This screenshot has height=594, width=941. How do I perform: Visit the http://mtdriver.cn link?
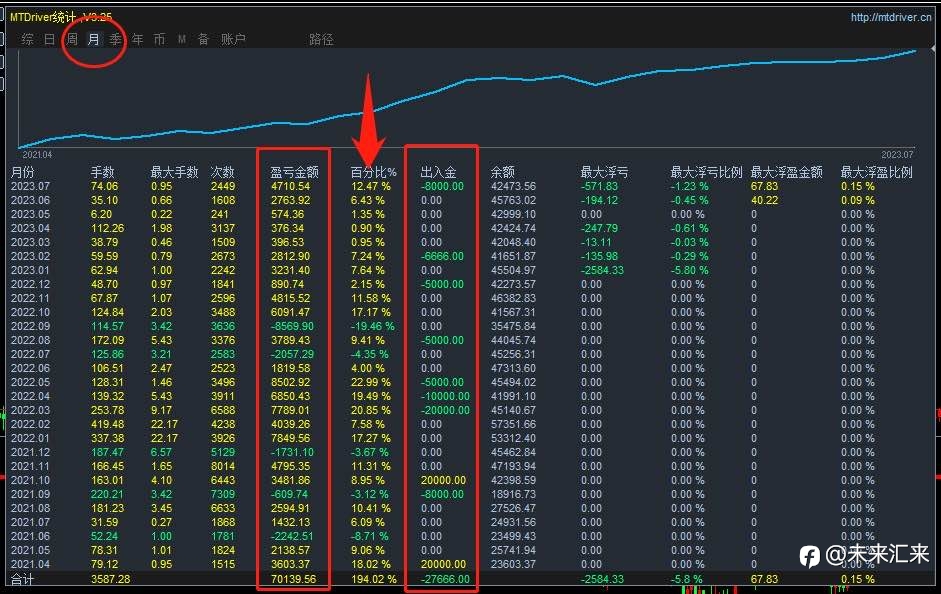[891, 17]
